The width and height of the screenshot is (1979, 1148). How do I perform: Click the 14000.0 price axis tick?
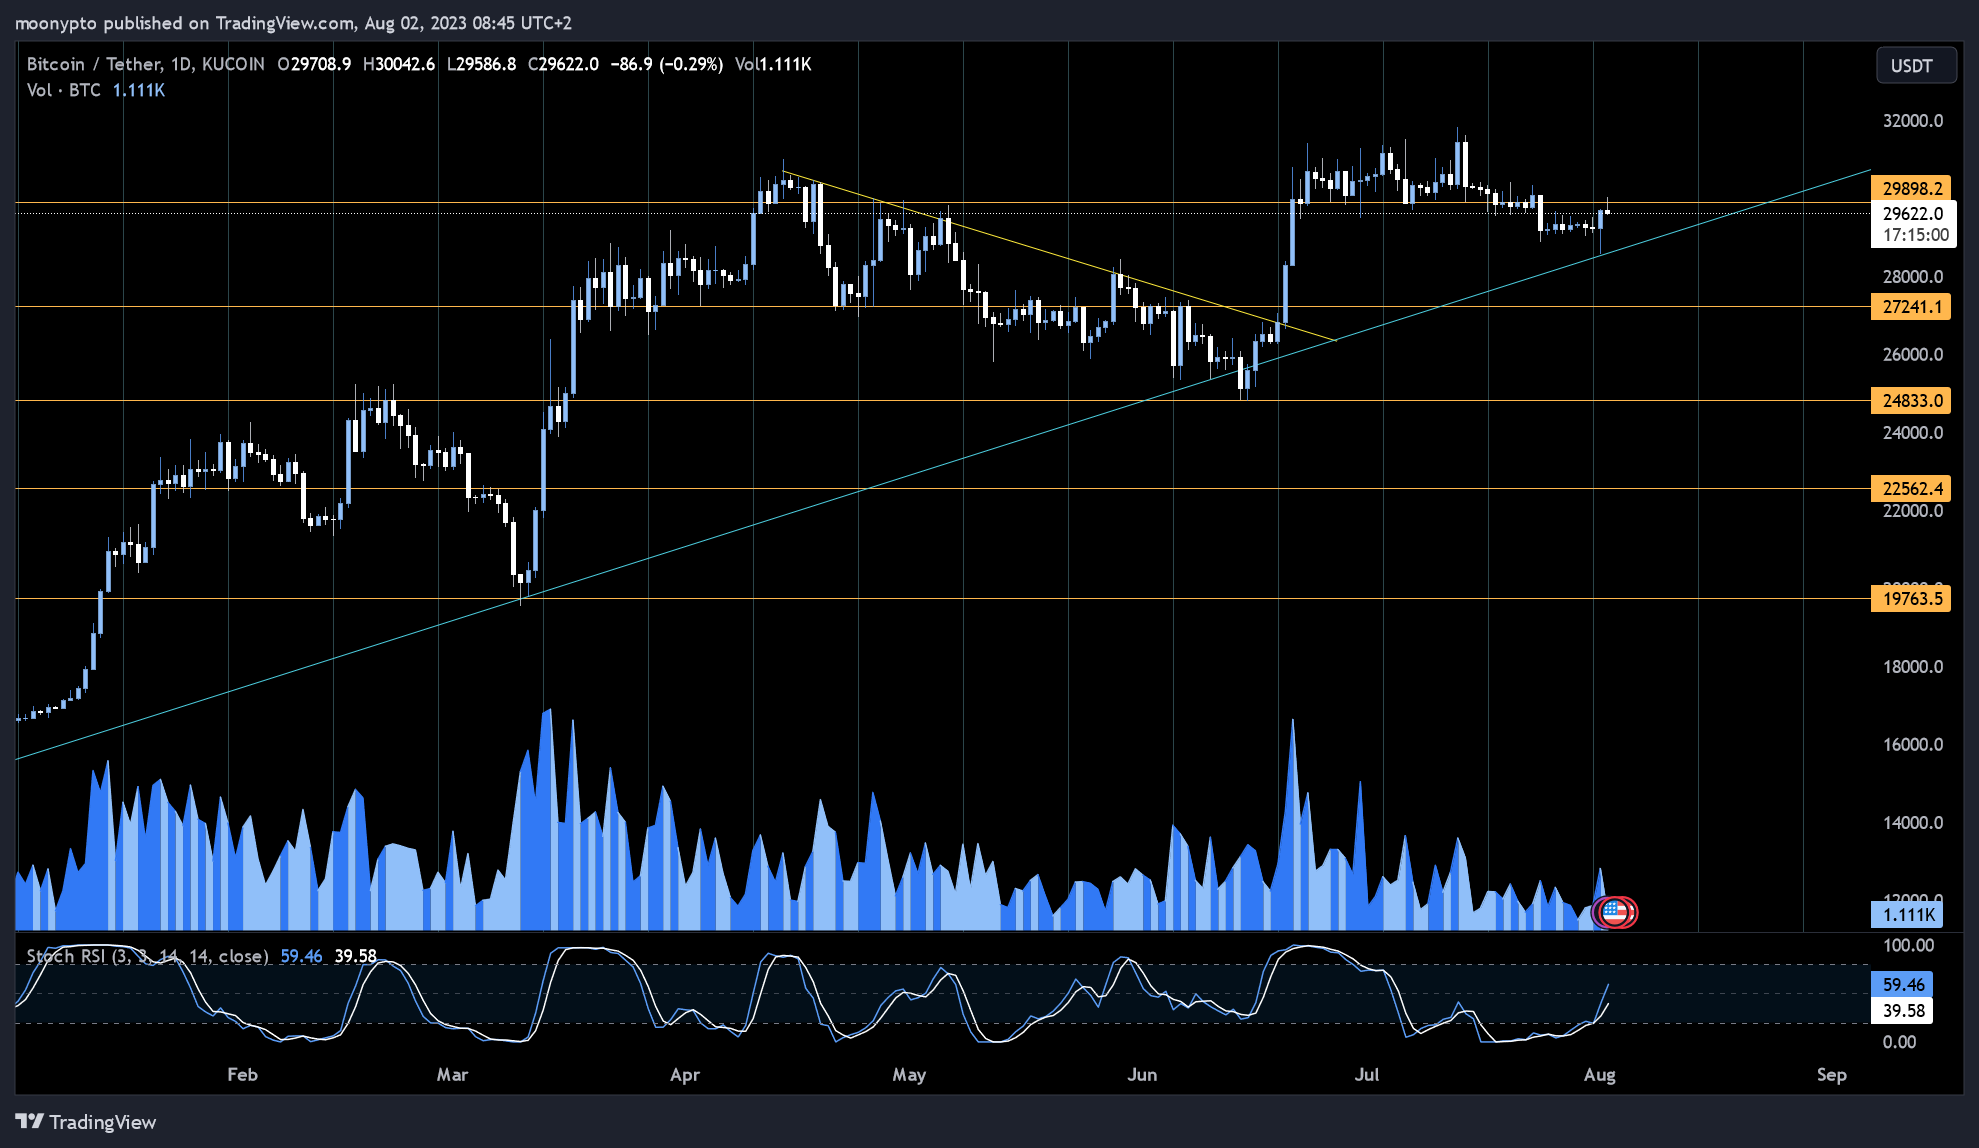click(x=1913, y=823)
